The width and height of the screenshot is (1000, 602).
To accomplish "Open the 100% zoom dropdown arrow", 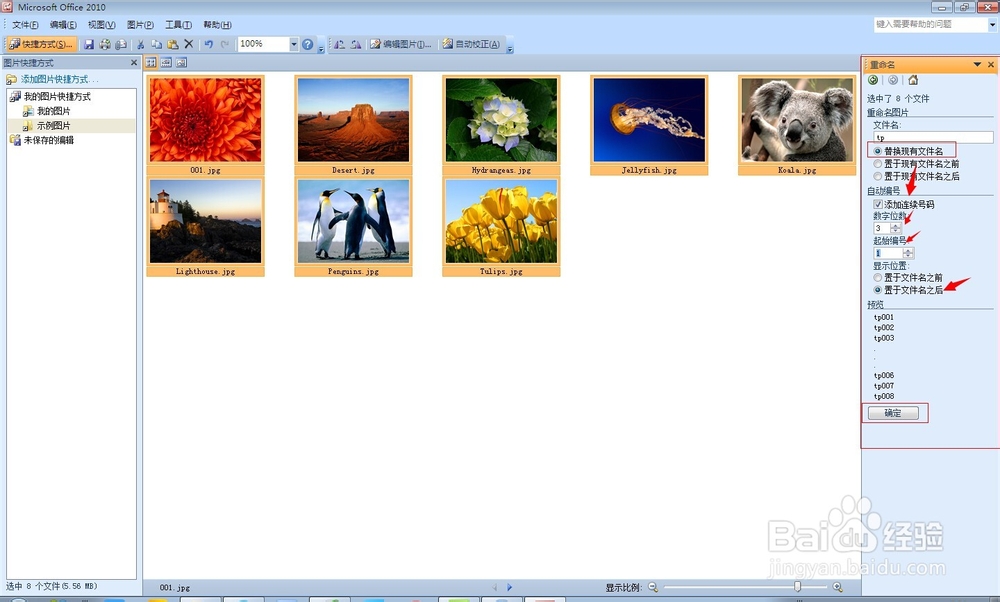I will tap(293, 44).
